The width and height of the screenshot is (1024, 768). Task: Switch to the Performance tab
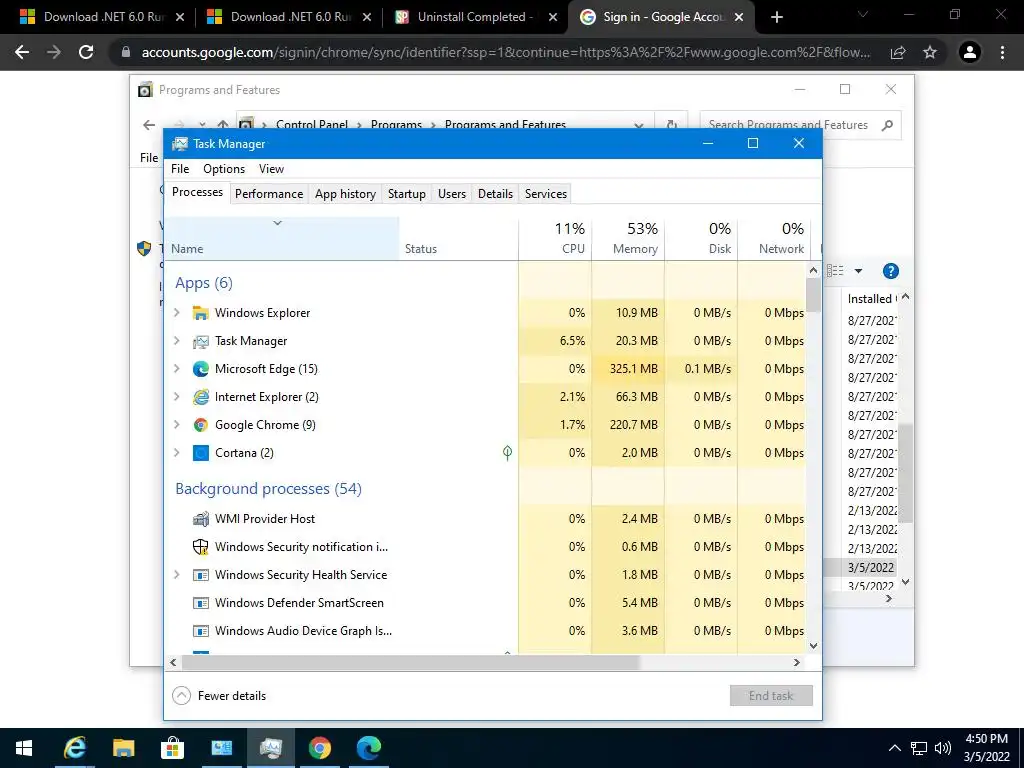tap(269, 194)
